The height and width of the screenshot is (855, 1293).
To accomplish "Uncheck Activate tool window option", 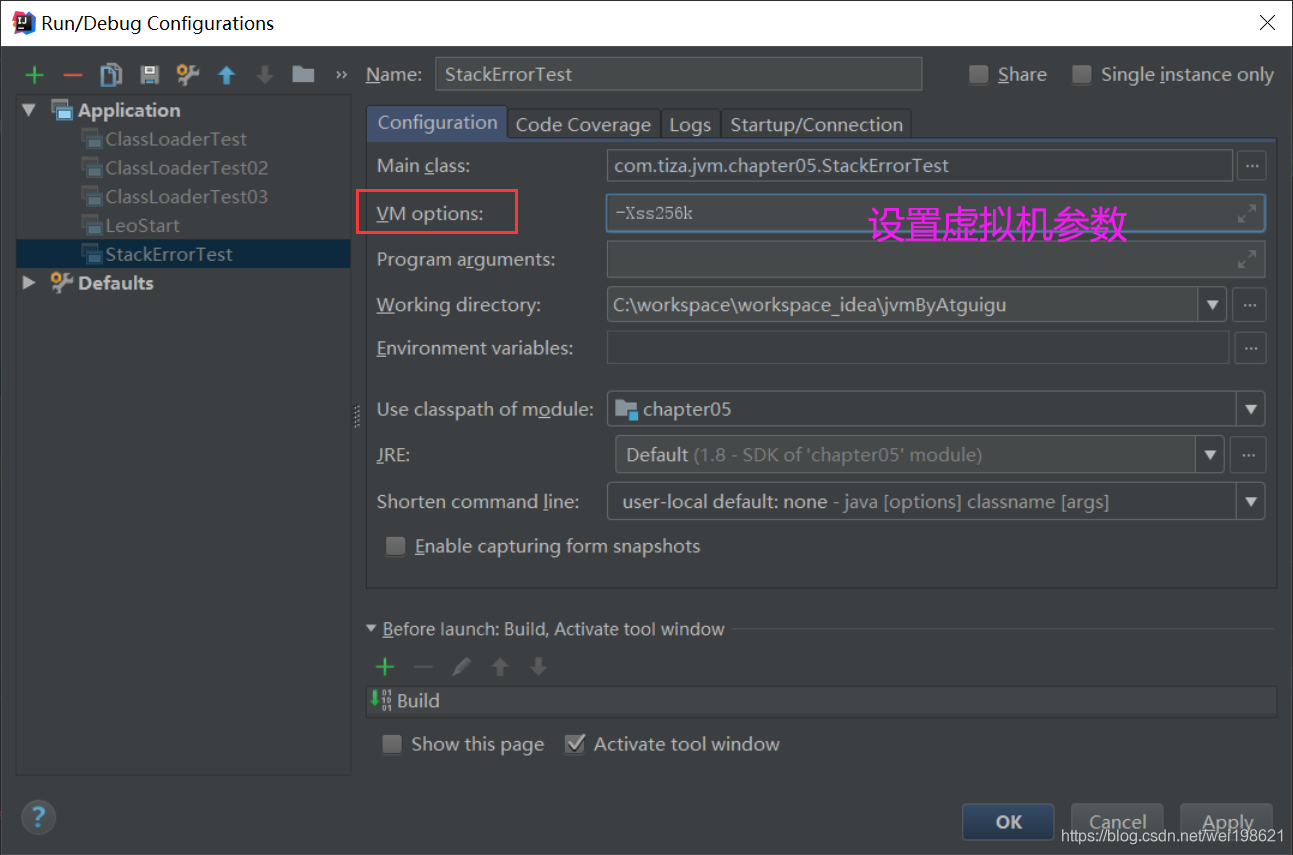I will (575, 744).
